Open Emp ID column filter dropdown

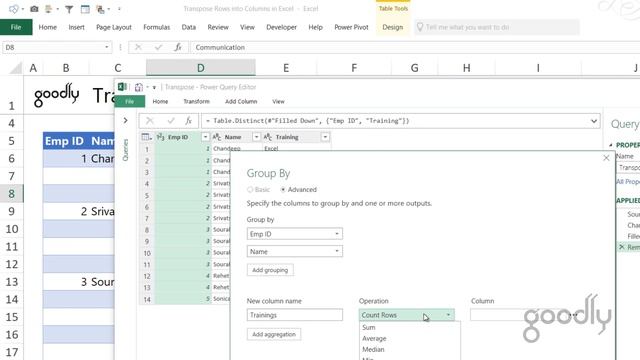[x=205, y=137]
